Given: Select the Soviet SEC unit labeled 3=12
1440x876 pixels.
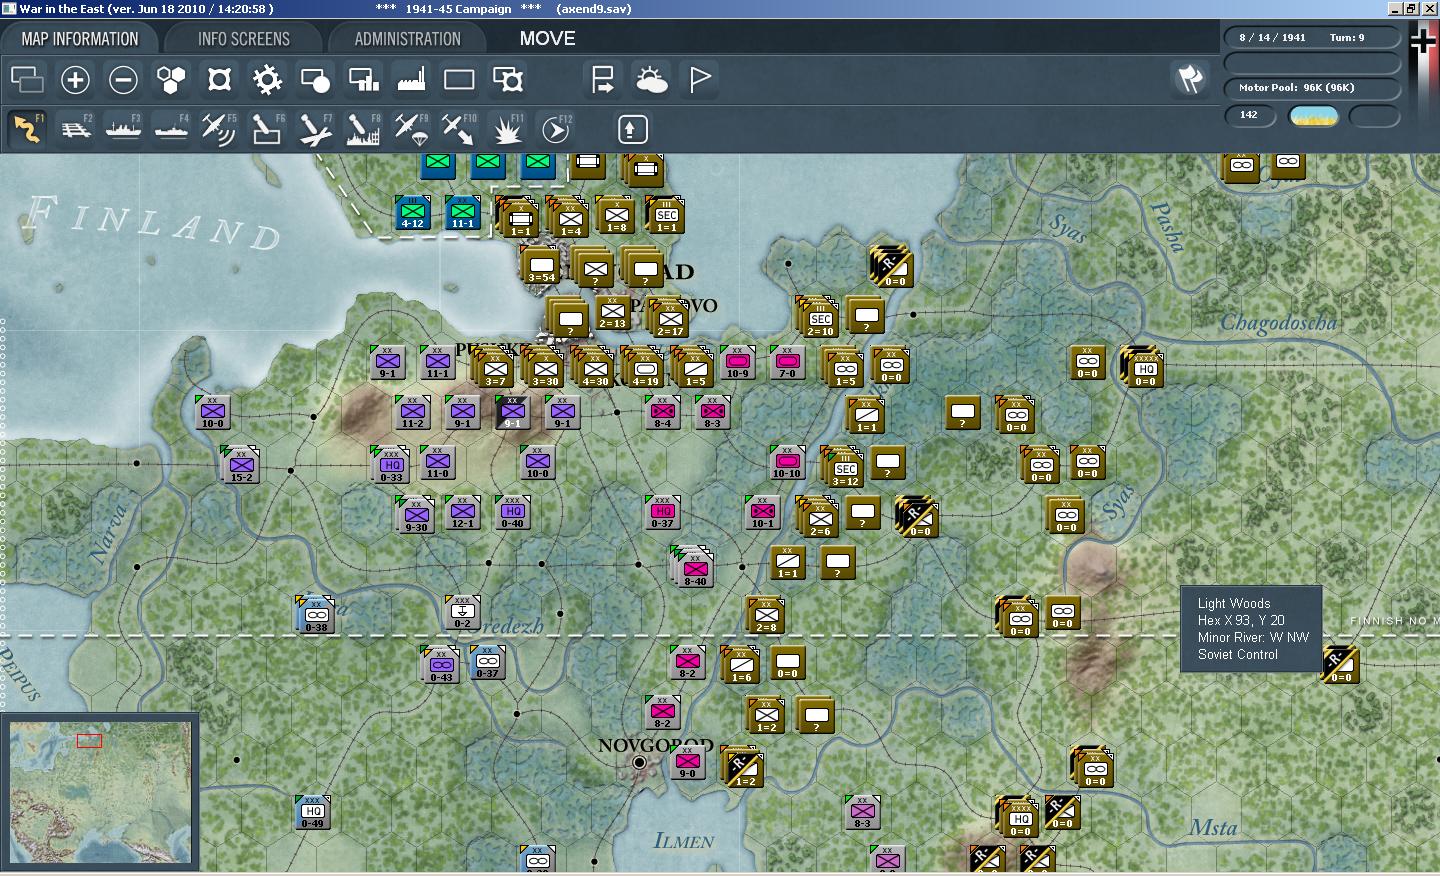Looking at the screenshot, I should pos(844,467).
